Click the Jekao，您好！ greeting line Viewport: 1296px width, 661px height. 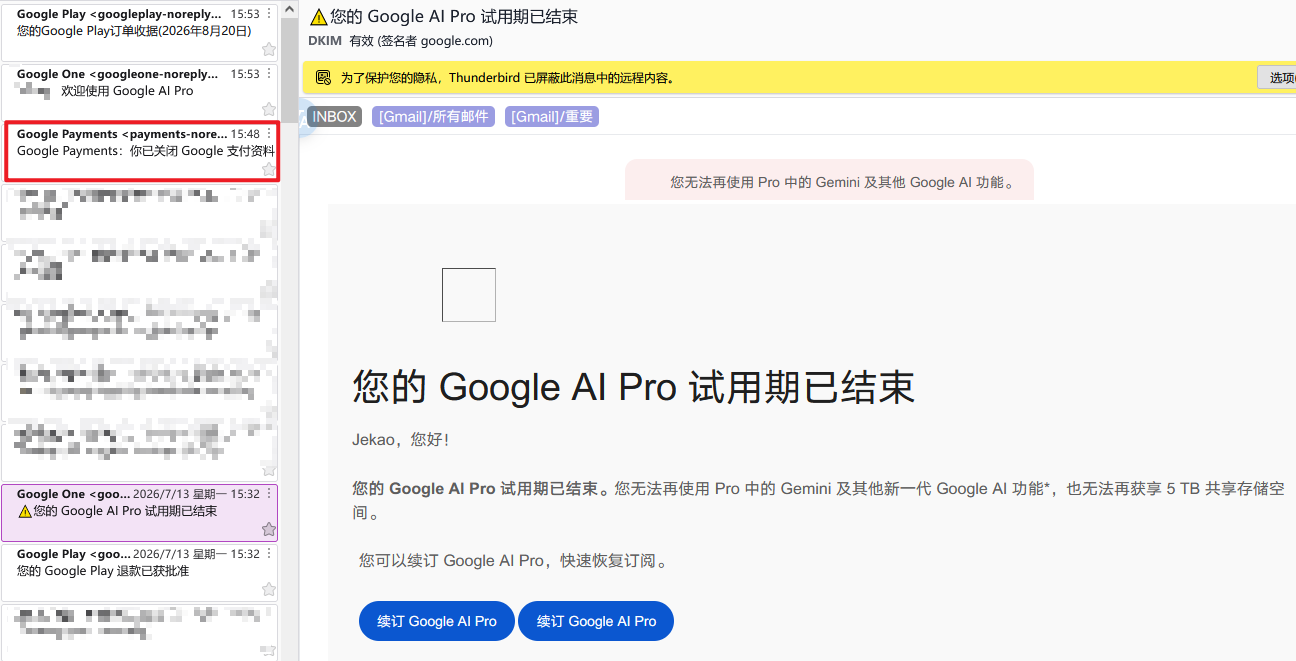point(401,440)
